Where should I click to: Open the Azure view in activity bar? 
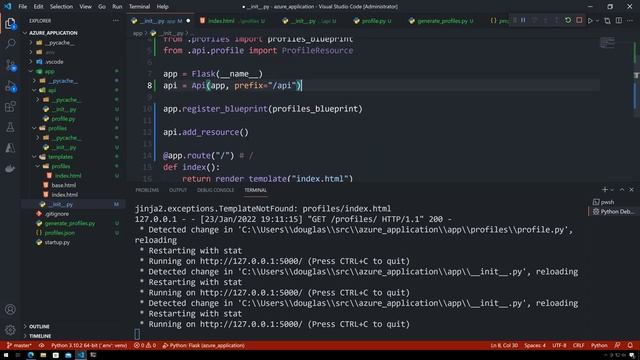point(10,148)
